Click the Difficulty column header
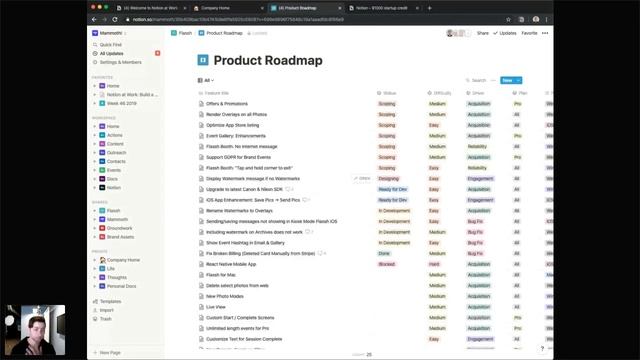The width and height of the screenshot is (640, 360). pos(439,93)
